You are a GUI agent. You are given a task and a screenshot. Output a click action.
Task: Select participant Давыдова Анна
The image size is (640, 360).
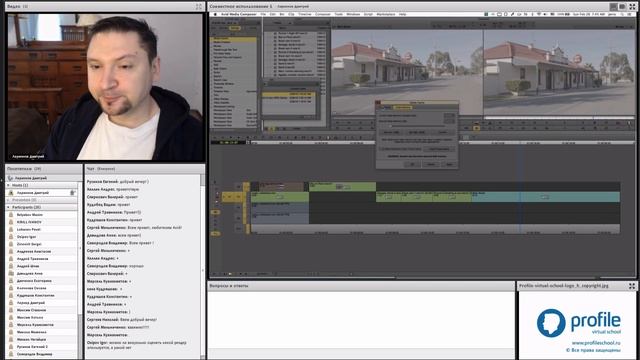tap(29, 273)
